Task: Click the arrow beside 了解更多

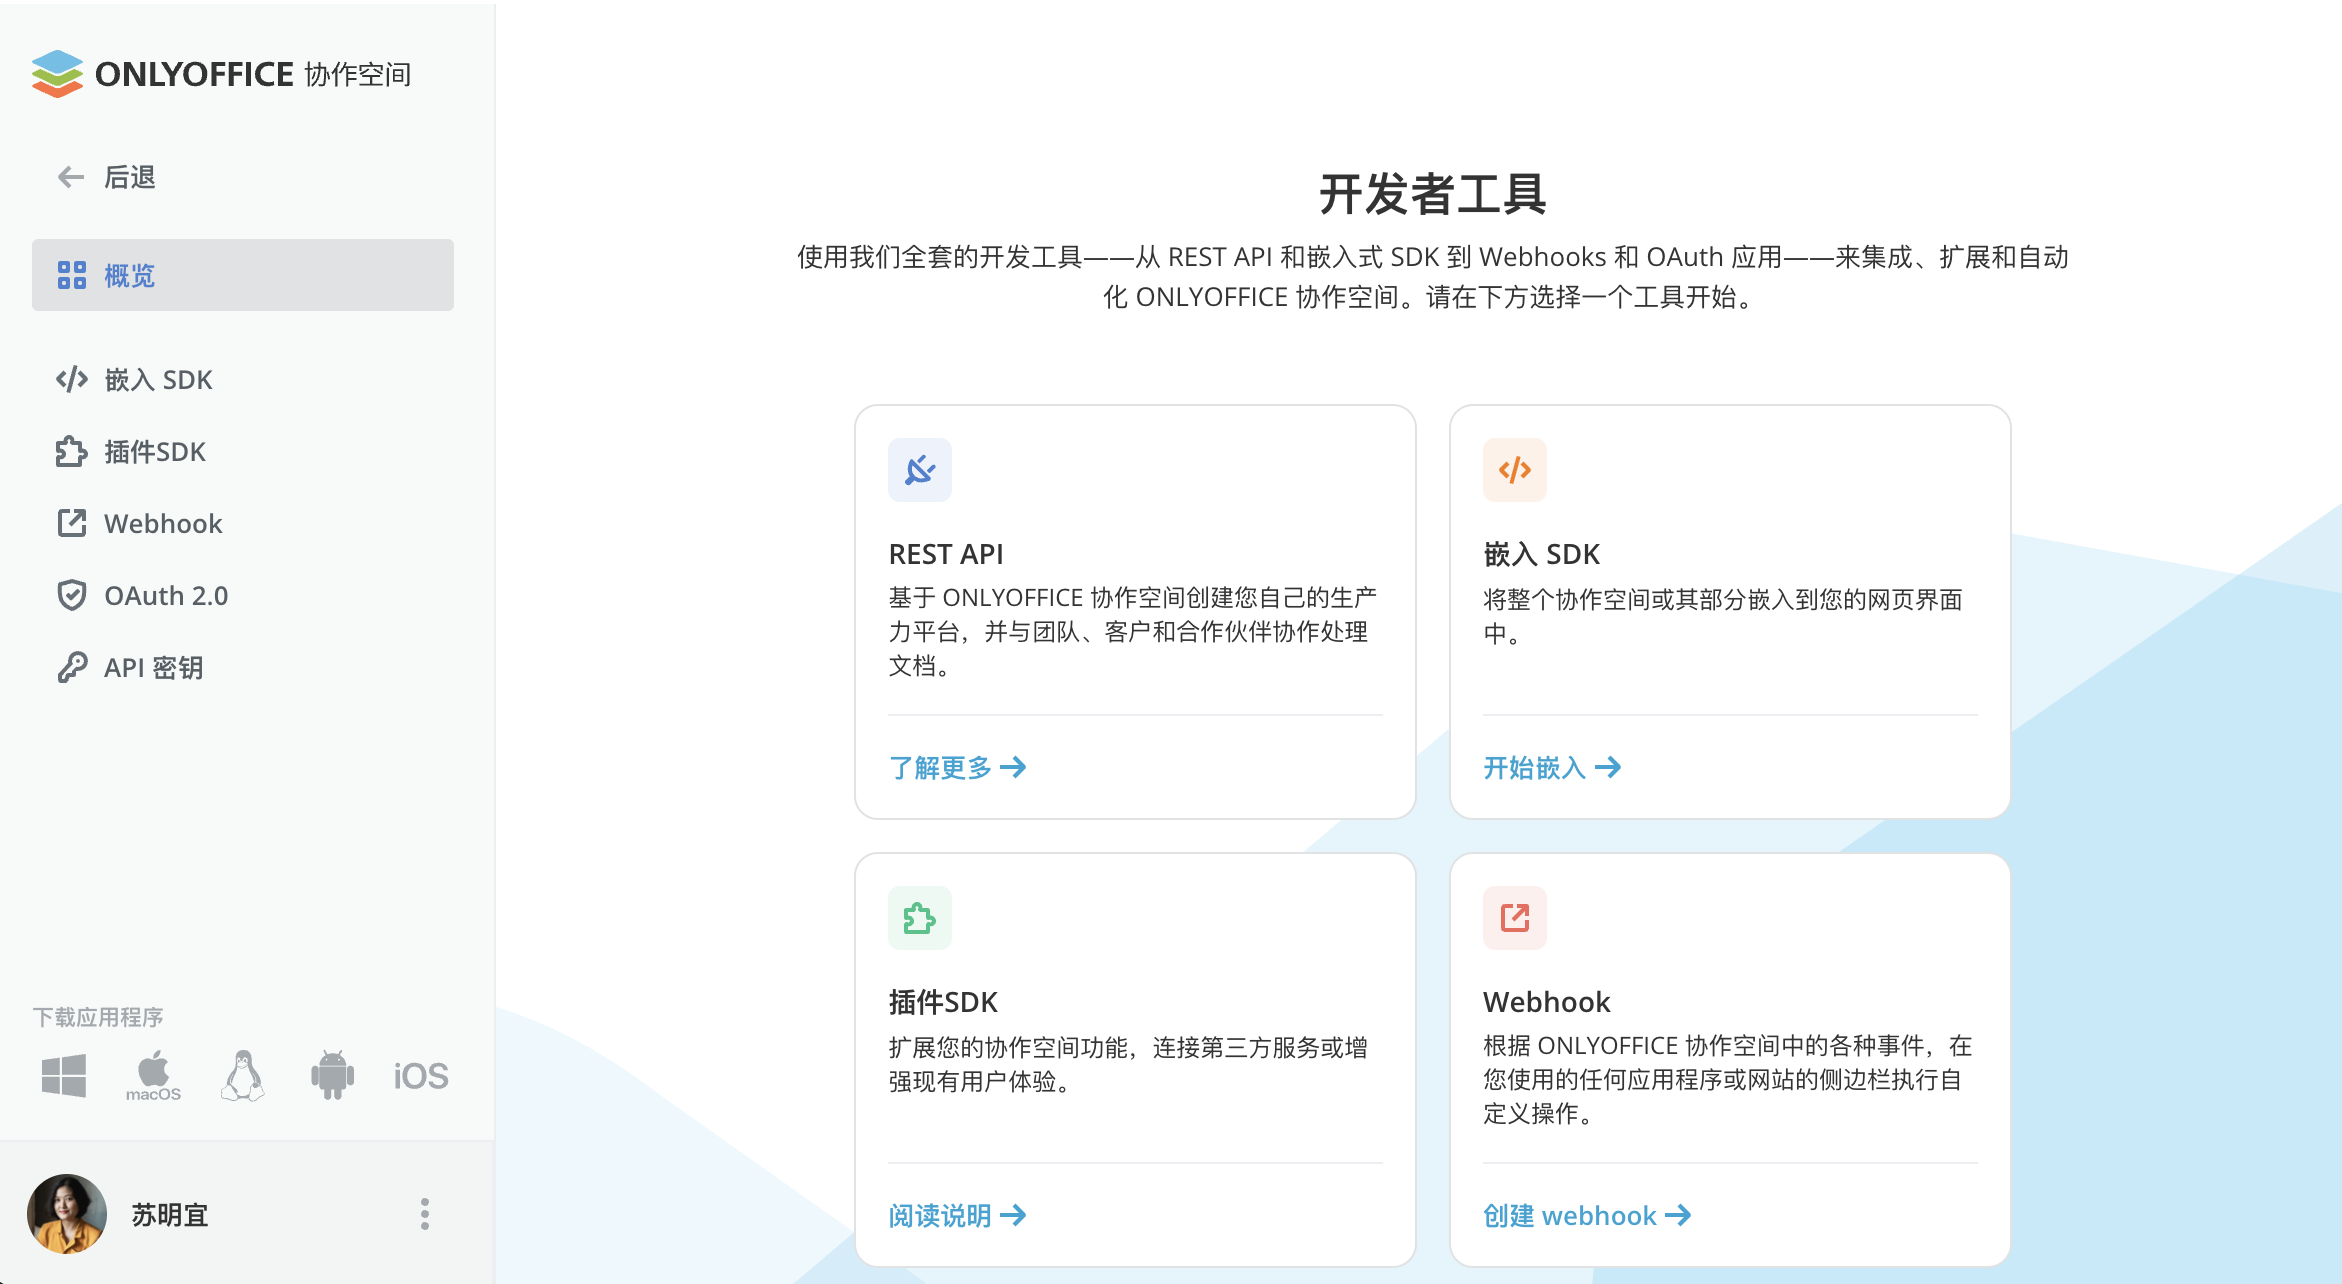Action: point(1014,767)
